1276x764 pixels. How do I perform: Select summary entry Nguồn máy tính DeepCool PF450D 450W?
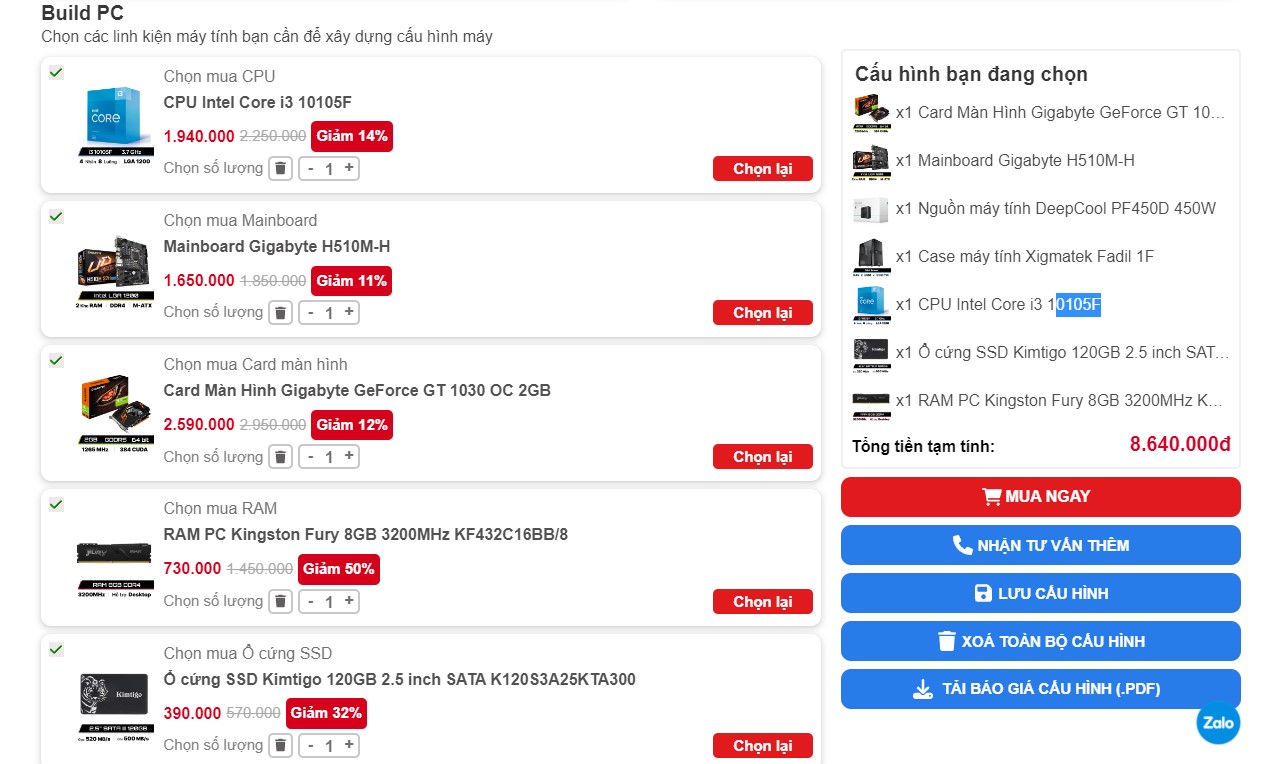[1056, 208]
